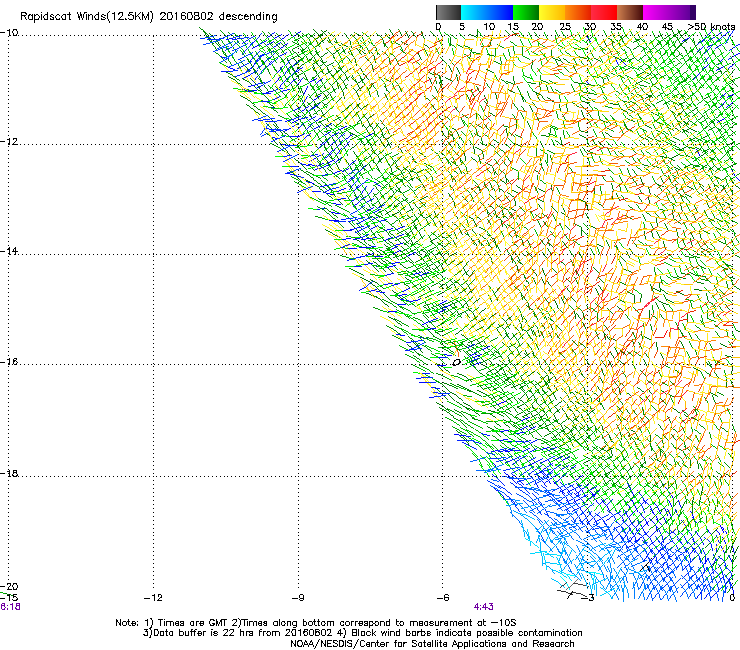Click the '-16' latitude axis label
Image resolution: width=740 pixels, height=650 pixels.
pyautogui.click(x=9, y=362)
